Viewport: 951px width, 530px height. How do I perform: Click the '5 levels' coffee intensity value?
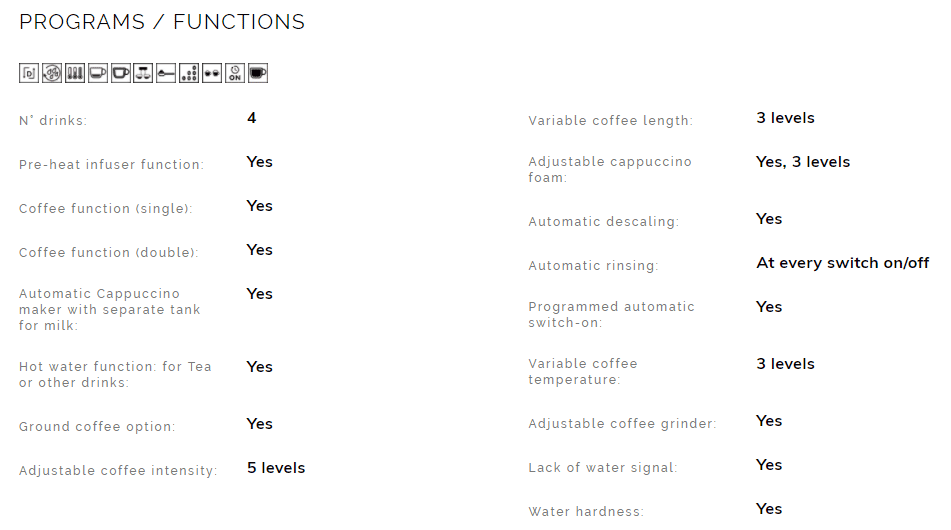tap(276, 468)
